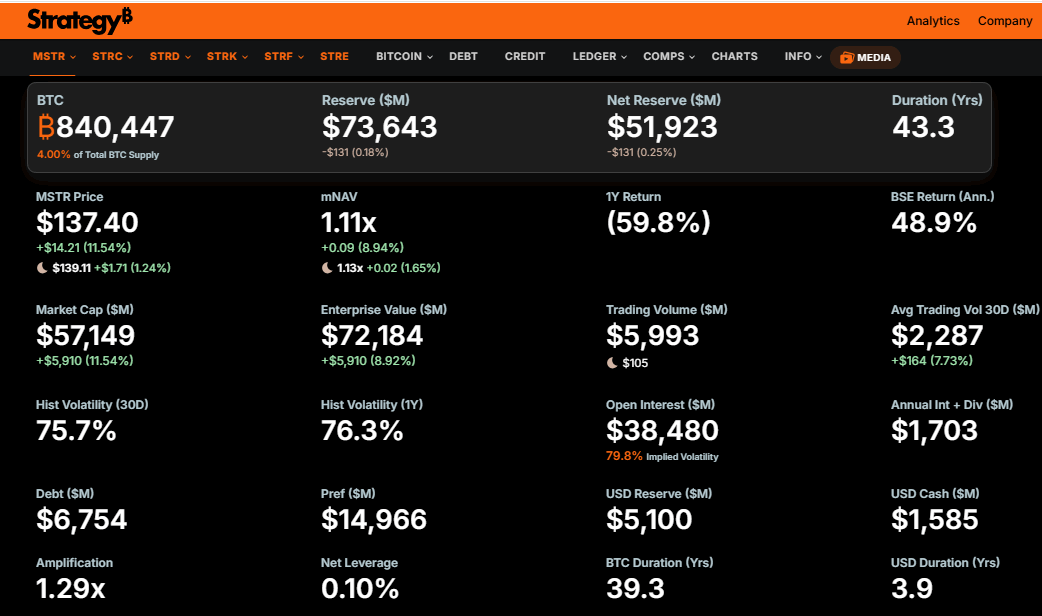Click the Market Cap value $57,149
This screenshot has height=616, width=1042.
point(85,335)
